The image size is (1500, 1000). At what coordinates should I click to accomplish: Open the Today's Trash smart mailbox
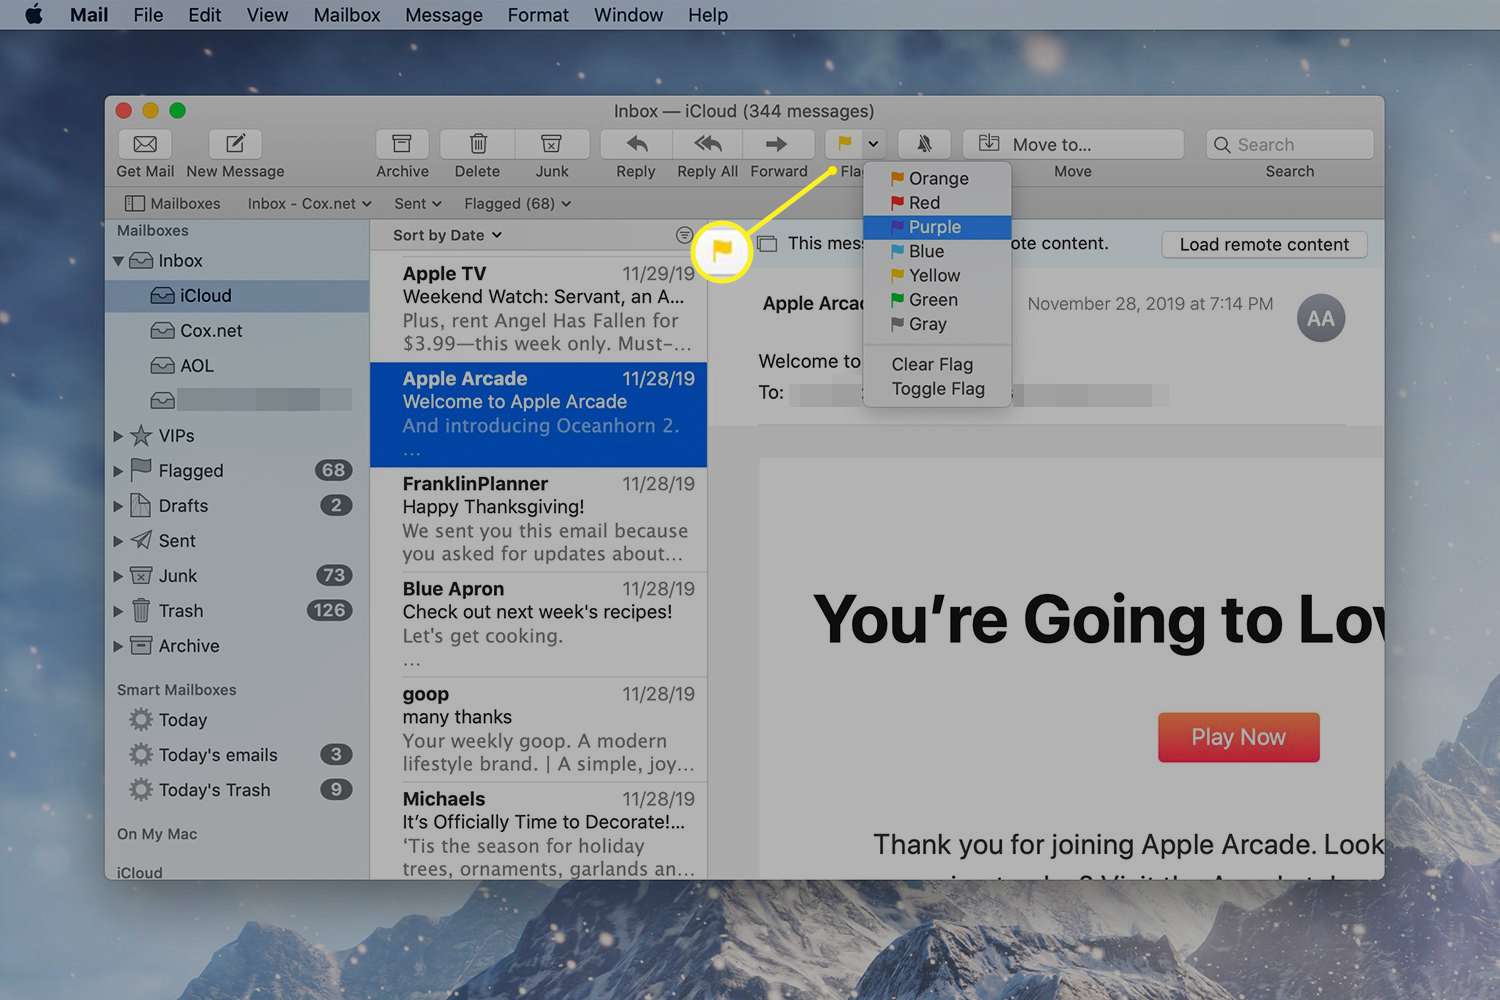237,790
